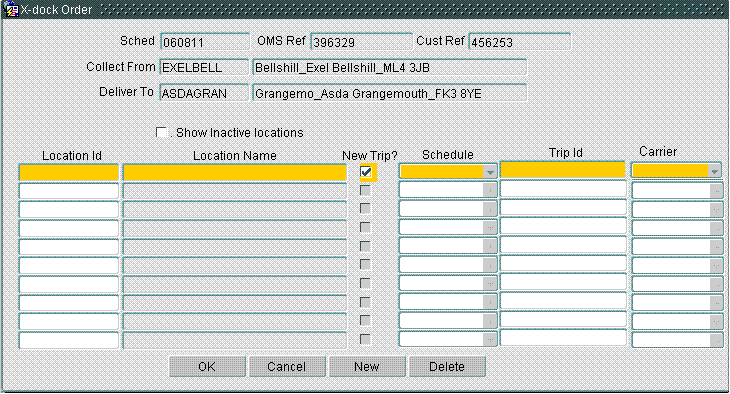Viewport: 730px width, 394px height.
Task: Click Collect From code field EXELBELL
Action: click(x=204, y=67)
